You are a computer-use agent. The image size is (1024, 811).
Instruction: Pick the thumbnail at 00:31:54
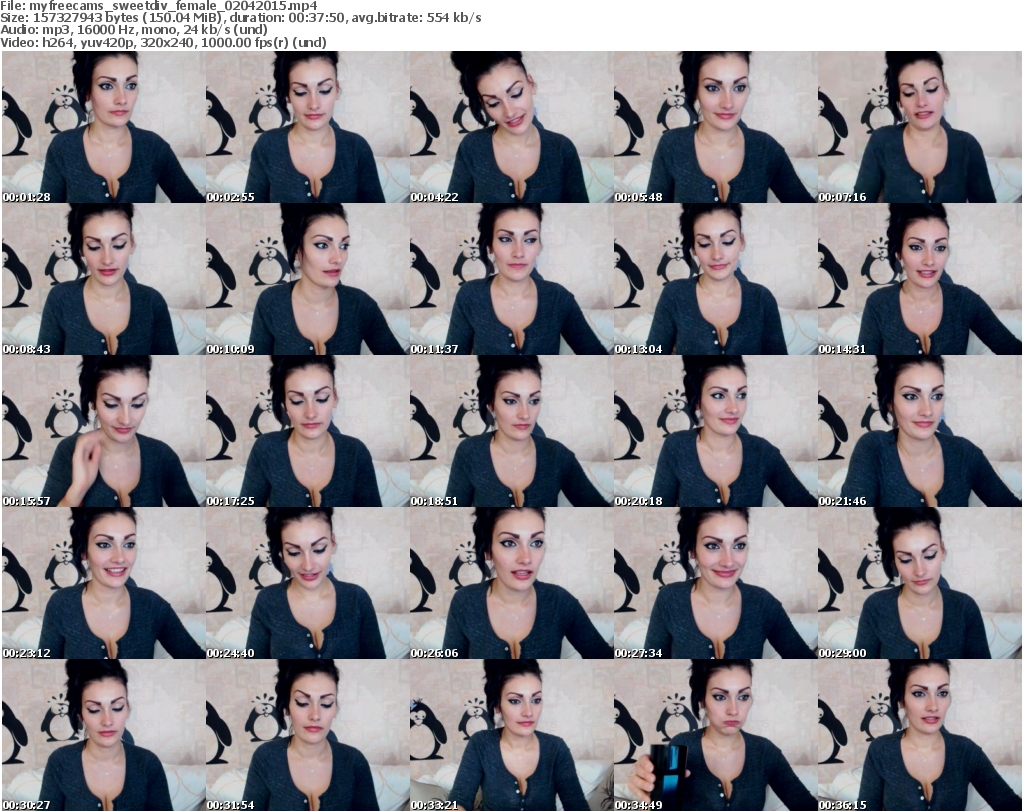[x=308, y=735]
